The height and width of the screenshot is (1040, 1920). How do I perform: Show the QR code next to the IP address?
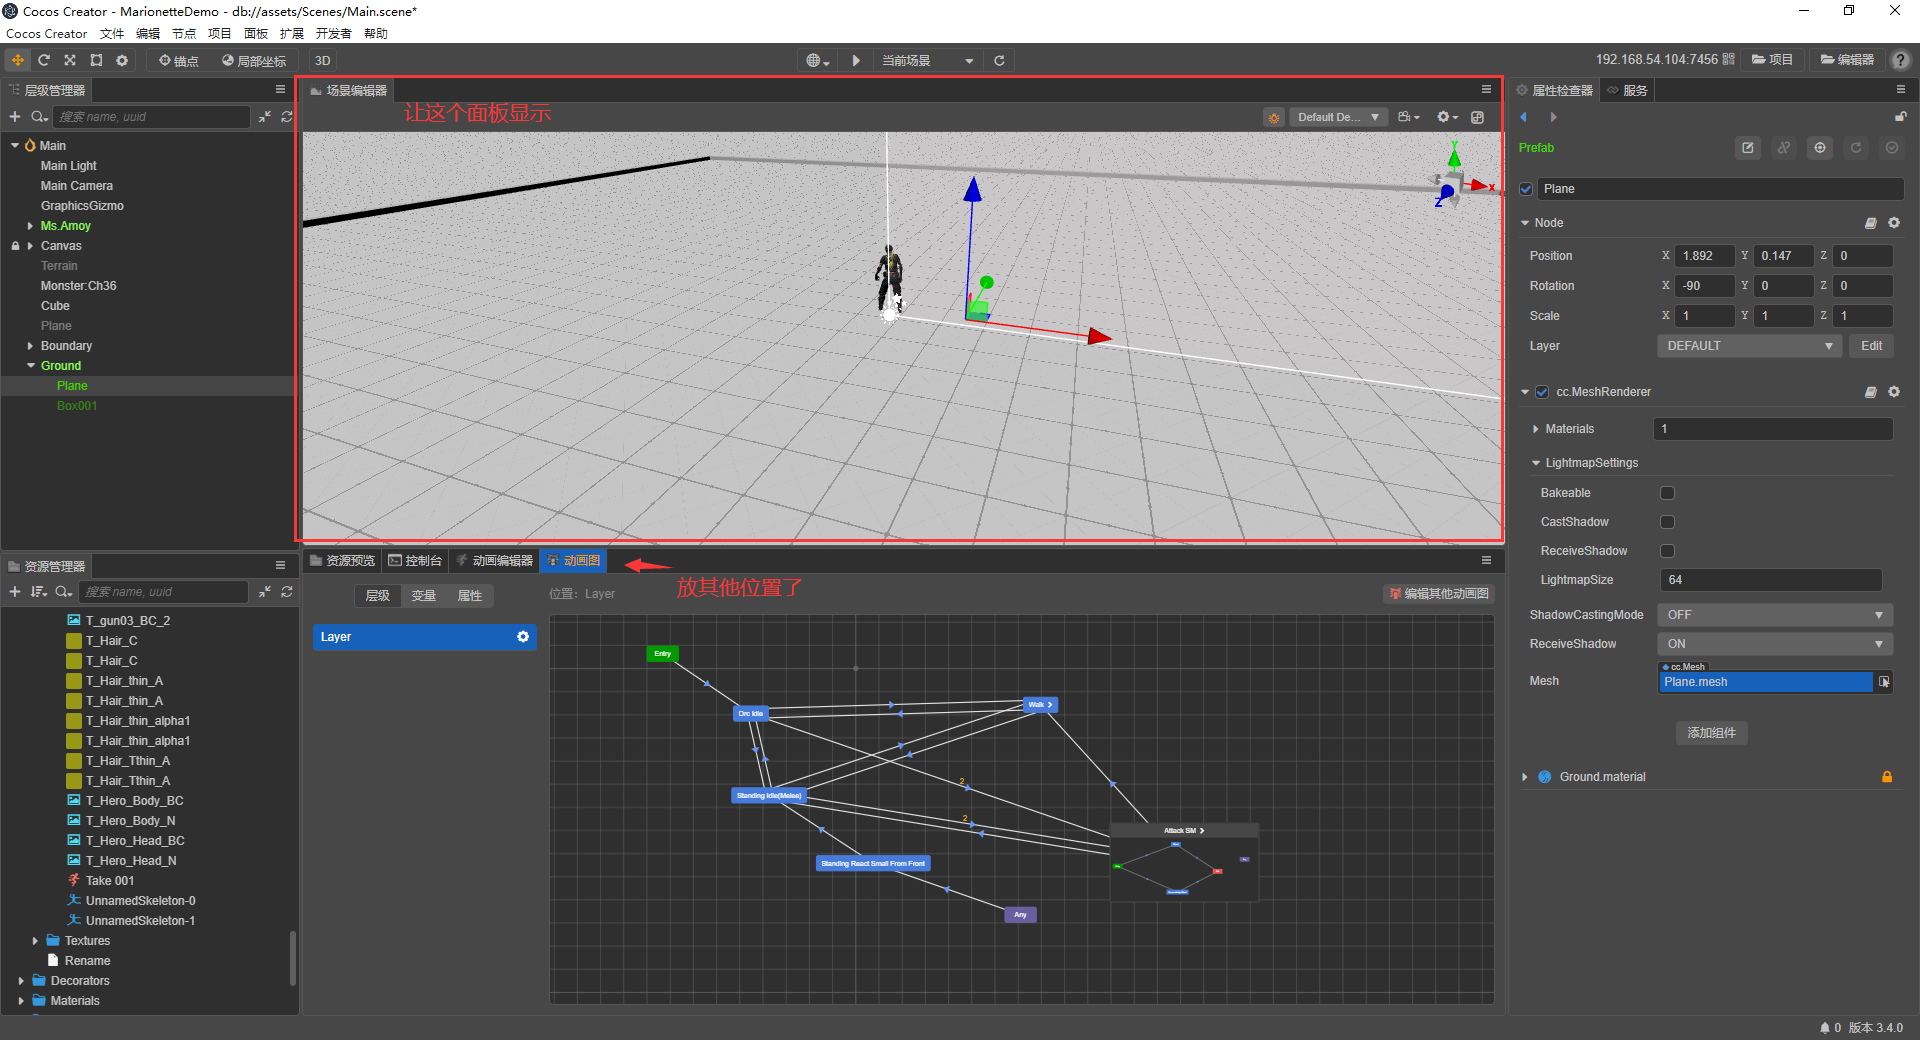pyautogui.click(x=1728, y=60)
